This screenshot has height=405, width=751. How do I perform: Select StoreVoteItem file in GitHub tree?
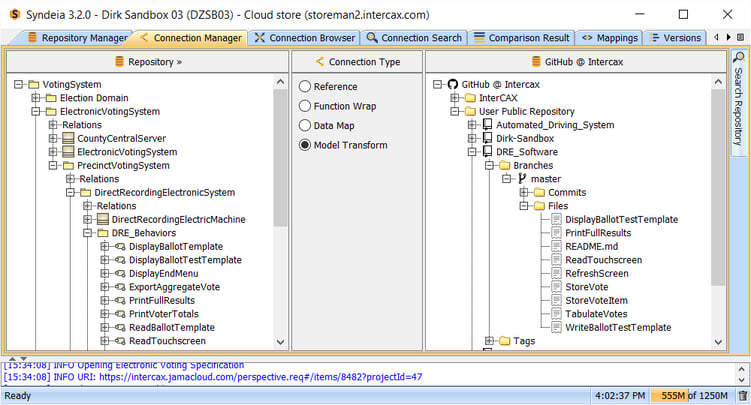point(596,301)
